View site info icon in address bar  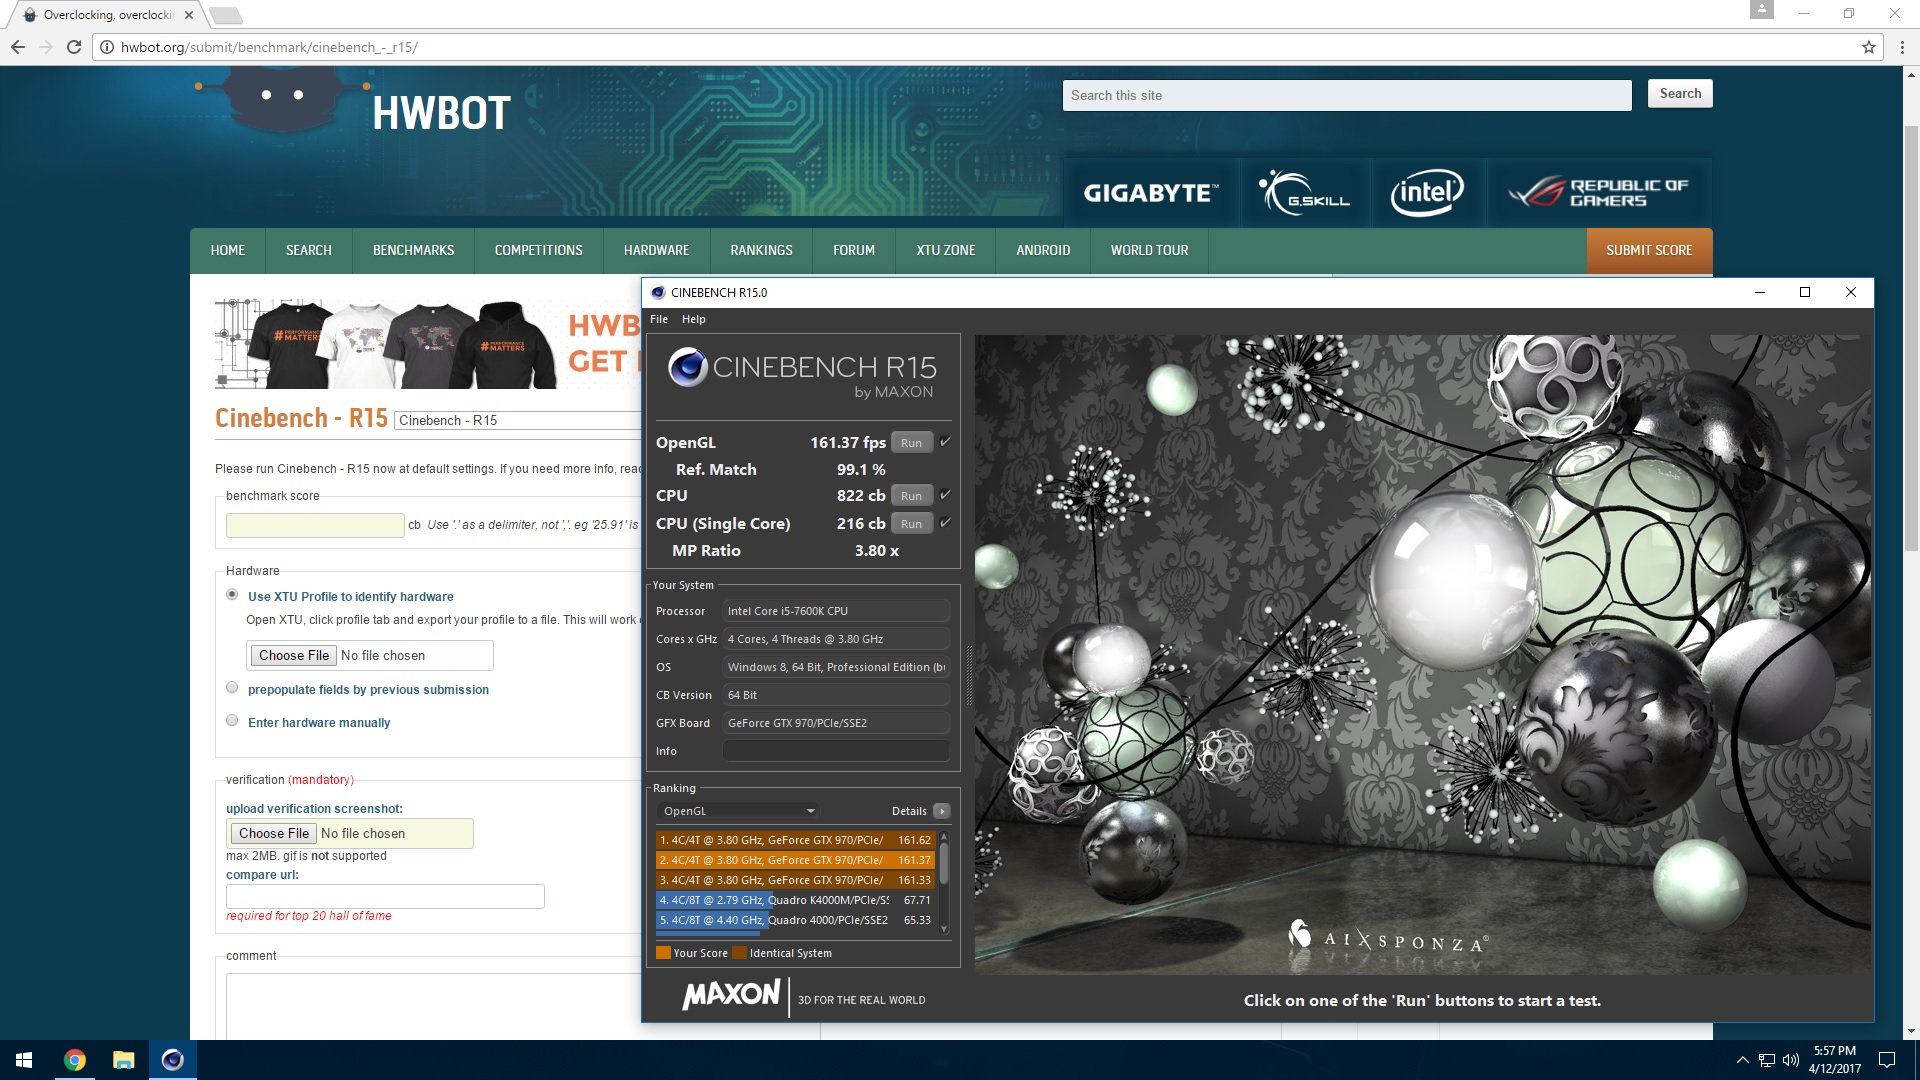click(x=107, y=47)
